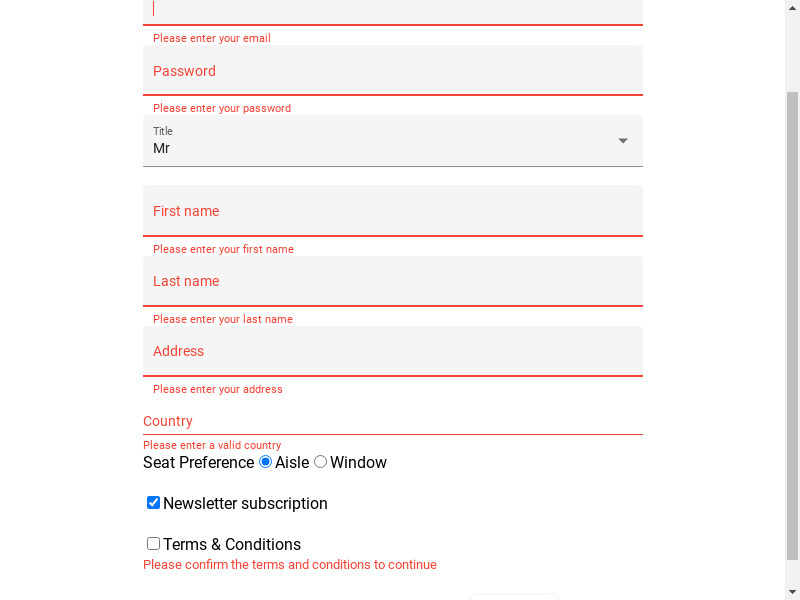
Task: Uncheck the Newsletter subscription checkbox
Action: 153,503
